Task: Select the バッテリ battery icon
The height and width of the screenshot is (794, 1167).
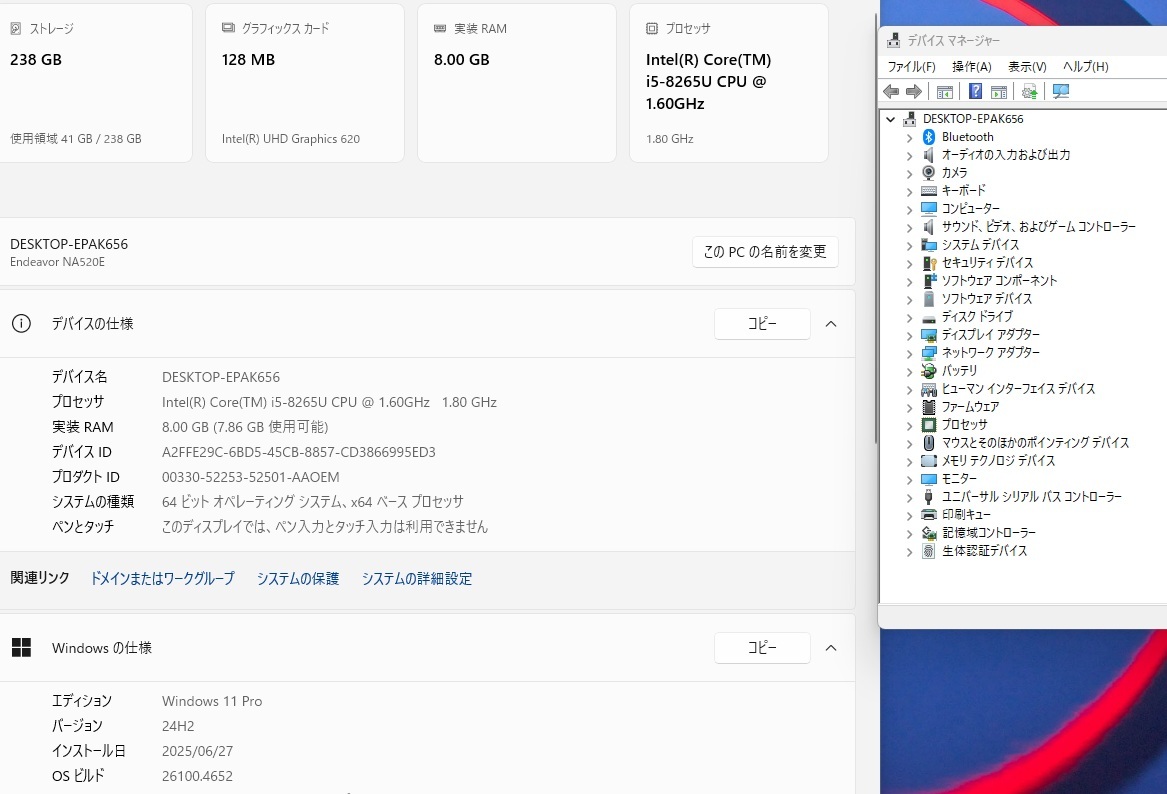Action: pos(929,371)
